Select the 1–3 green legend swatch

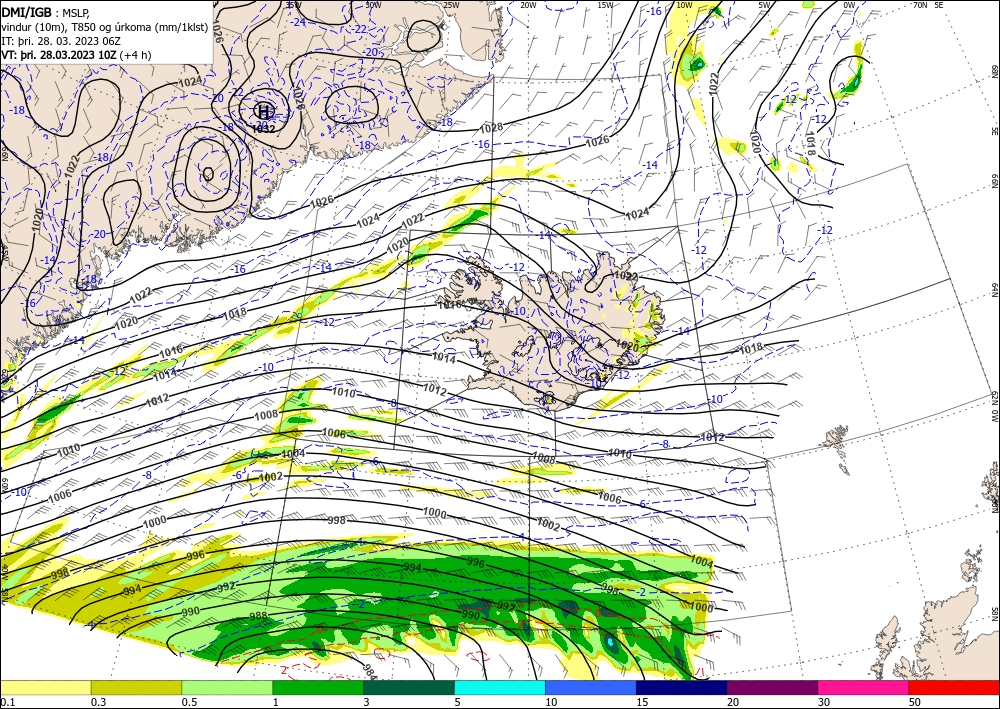tap(318, 687)
